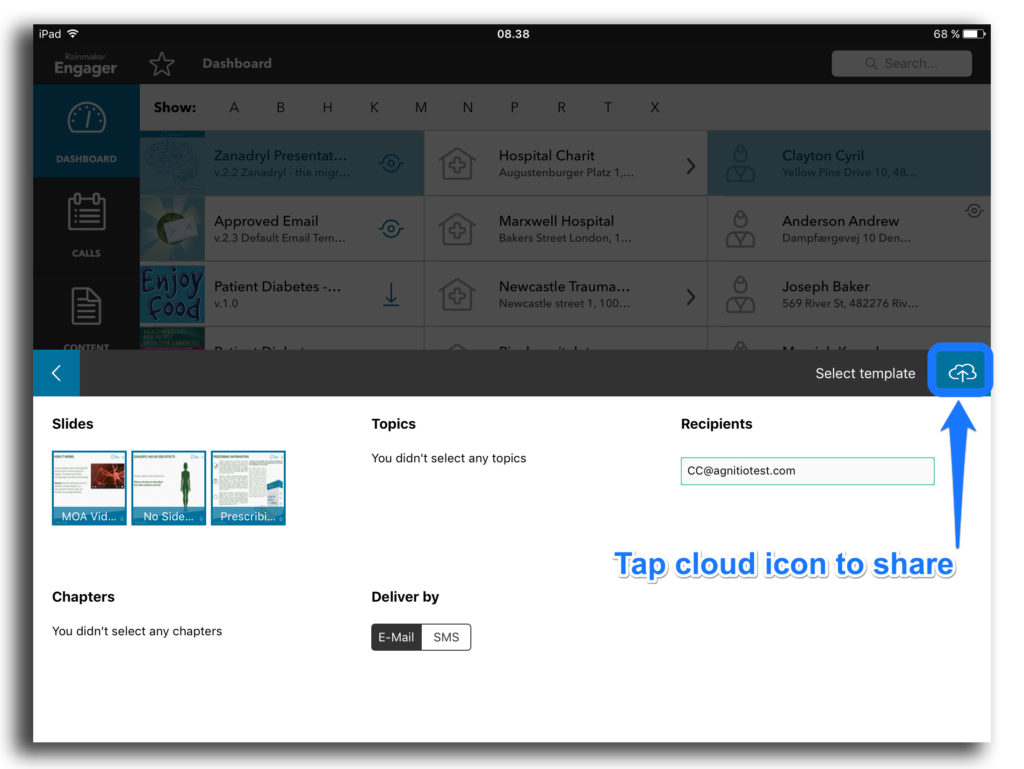
Task: Tap the hospital icon beside Marxwell Hospital
Action: point(457,228)
